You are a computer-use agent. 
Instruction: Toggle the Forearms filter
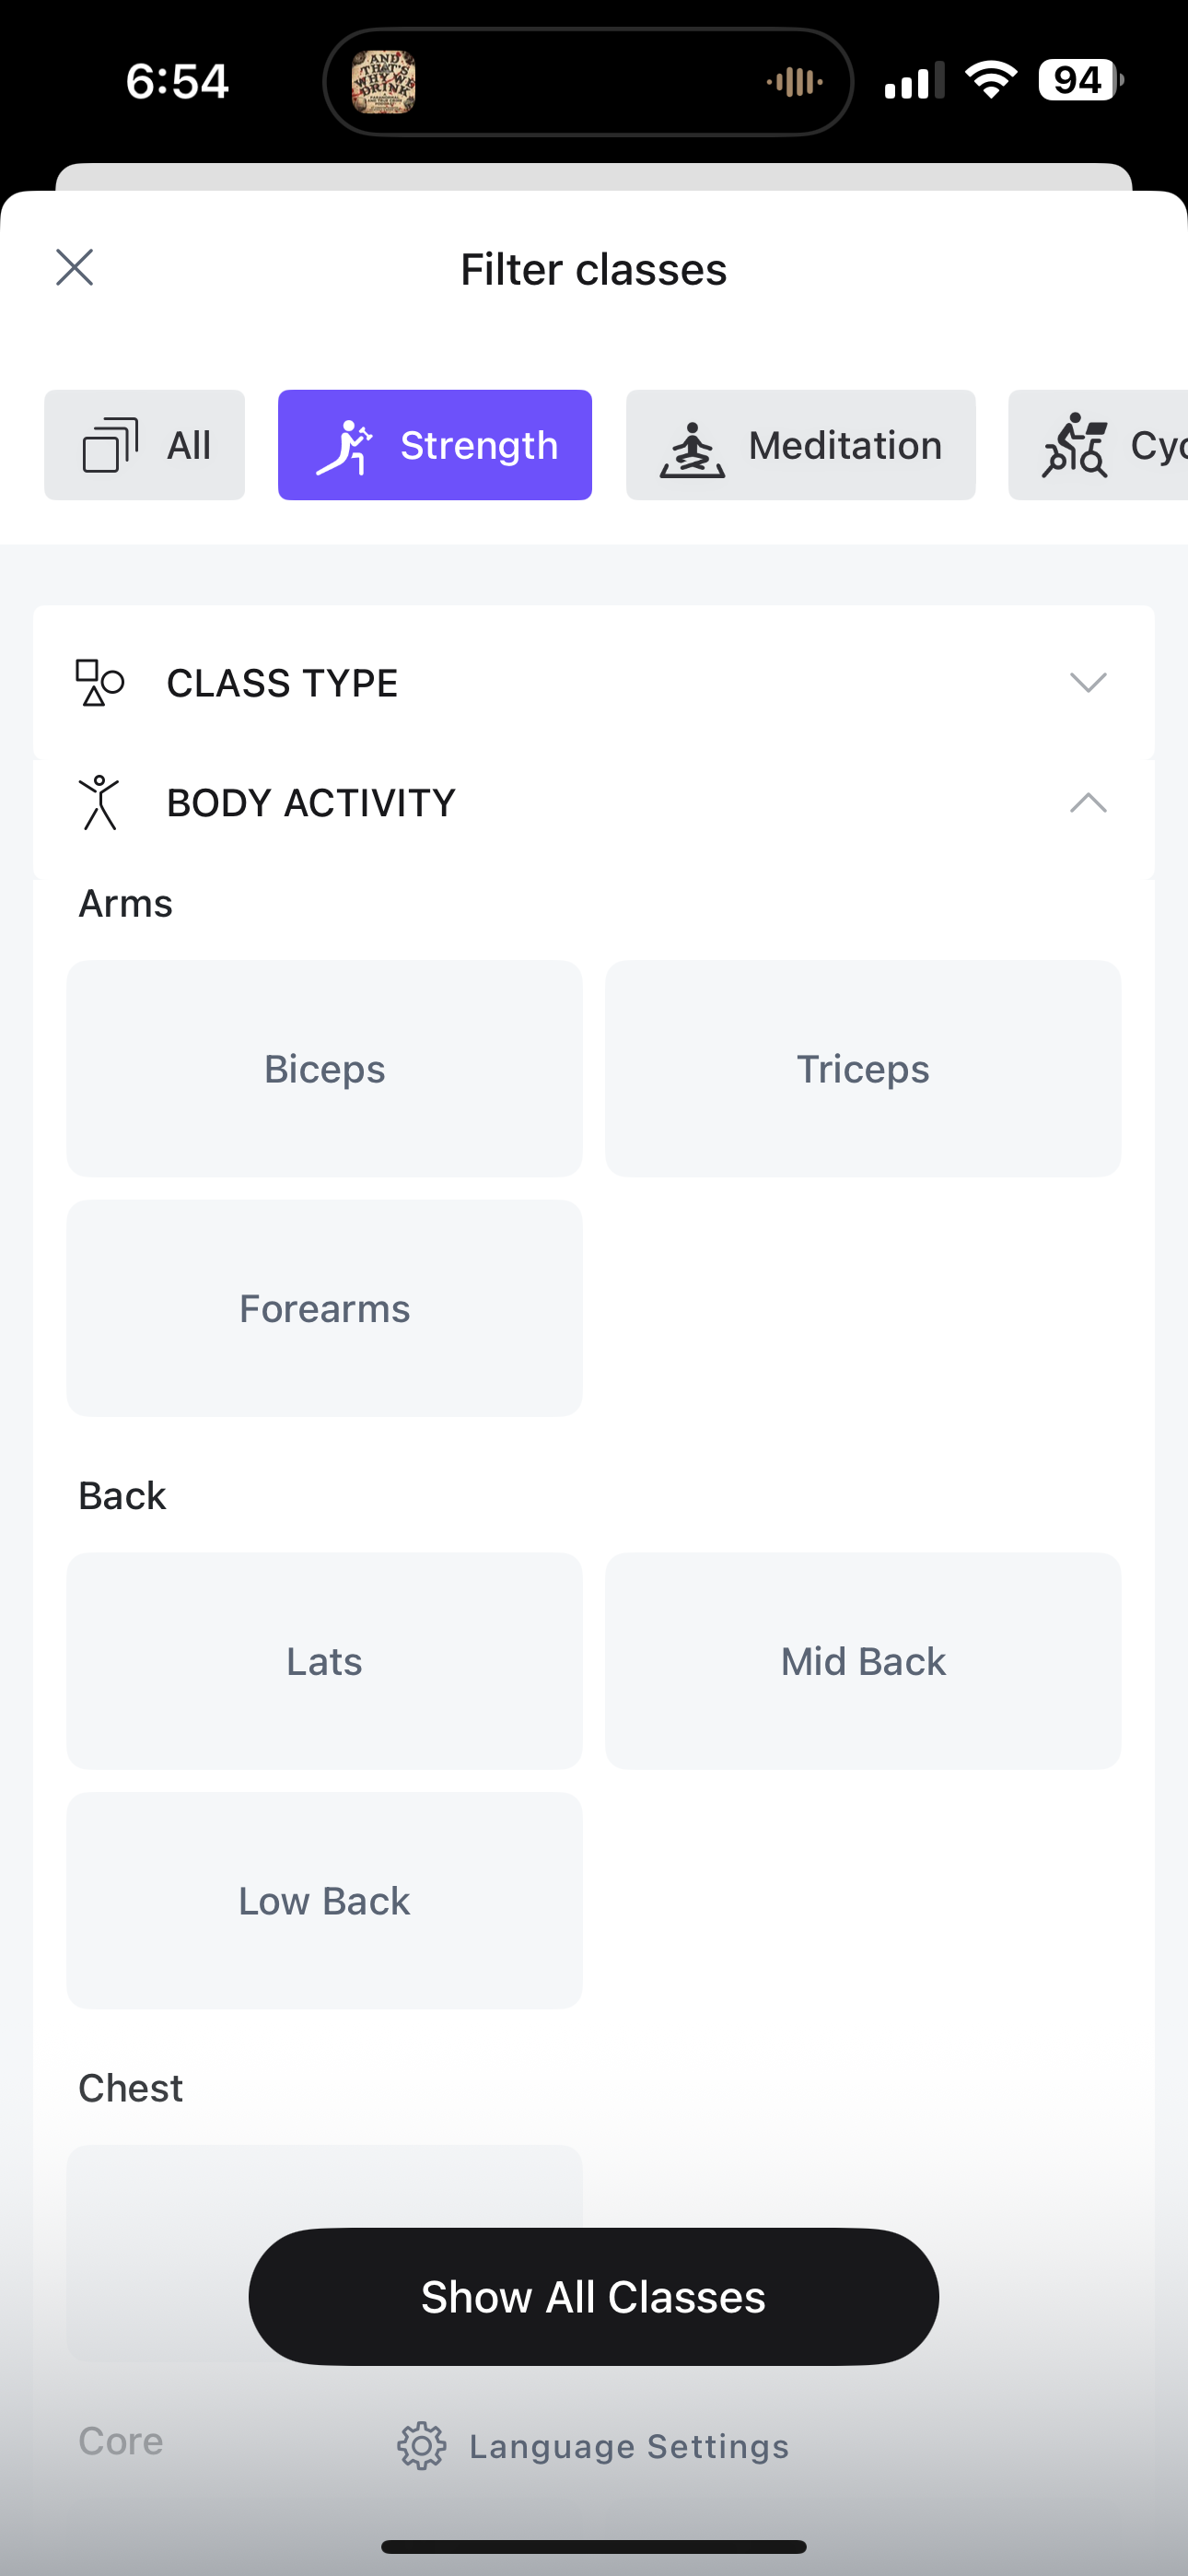point(324,1308)
